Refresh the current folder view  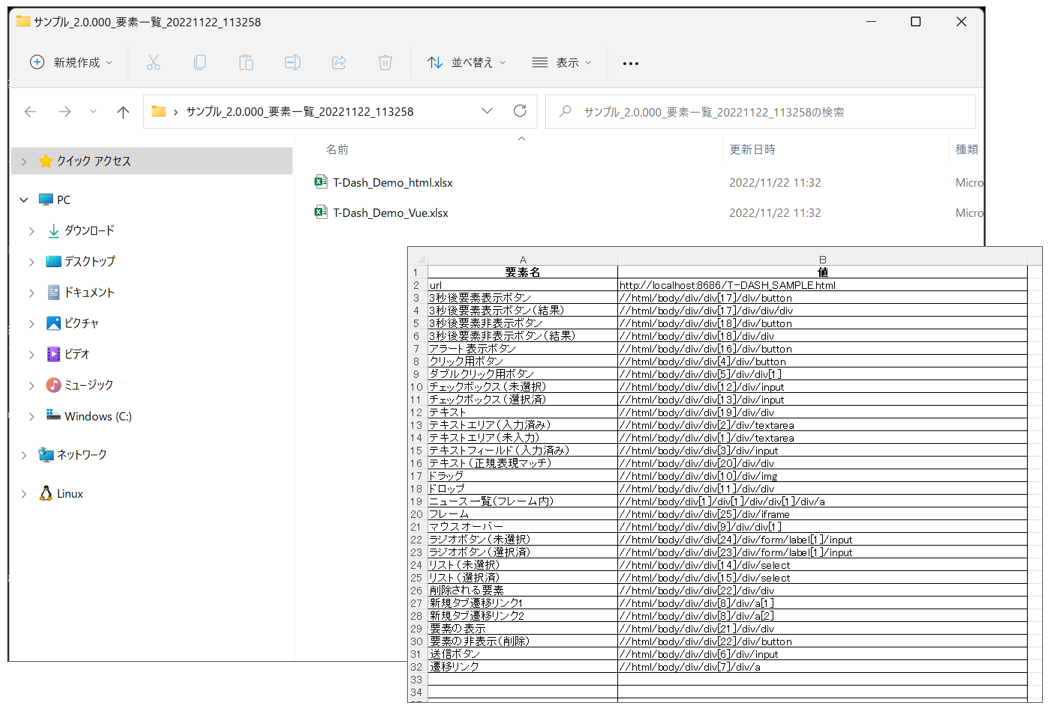point(520,112)
